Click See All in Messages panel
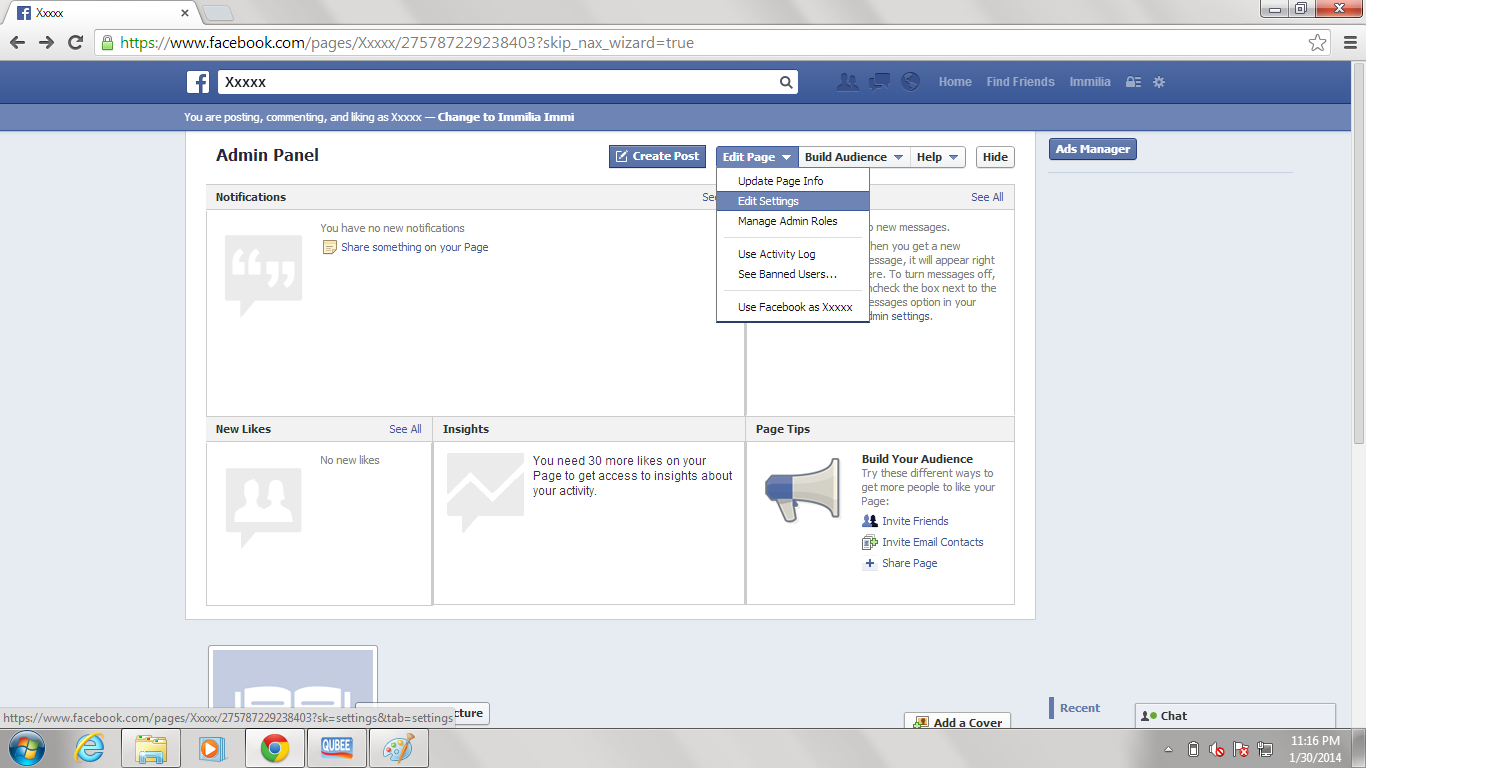1494x768 pixels. (987, 197)
